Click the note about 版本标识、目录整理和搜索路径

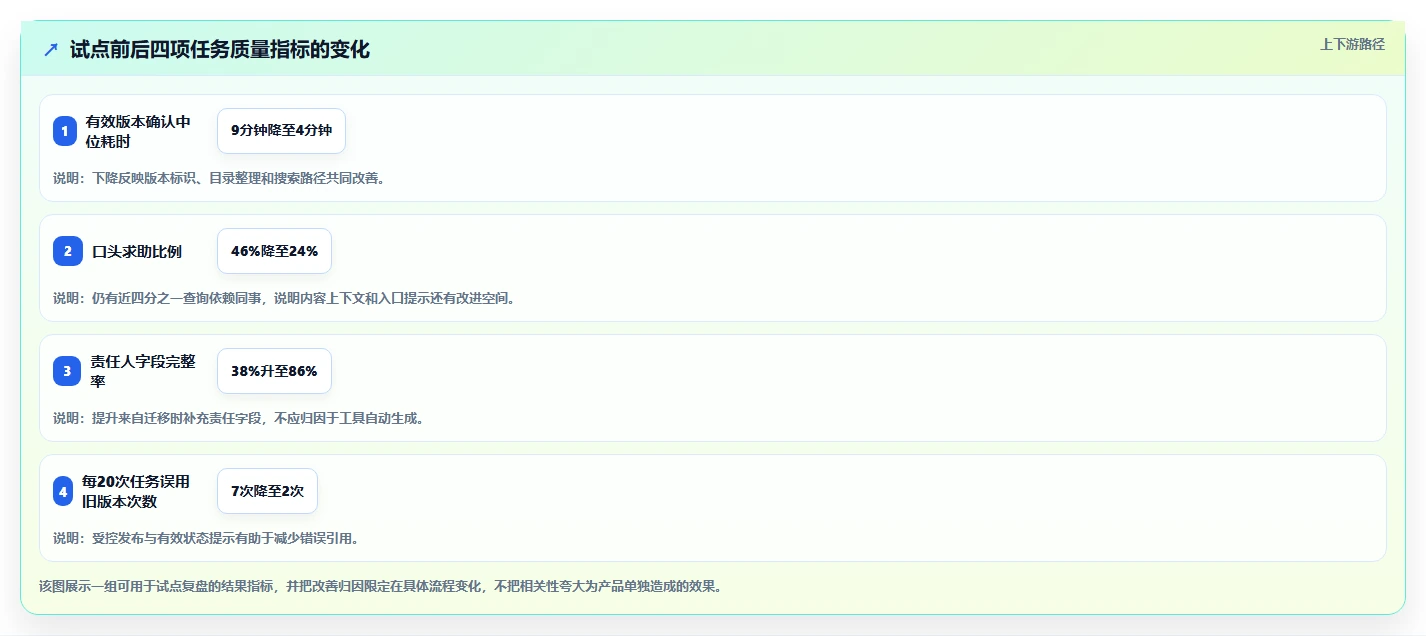pyautogui.click(x=219, y=178)
